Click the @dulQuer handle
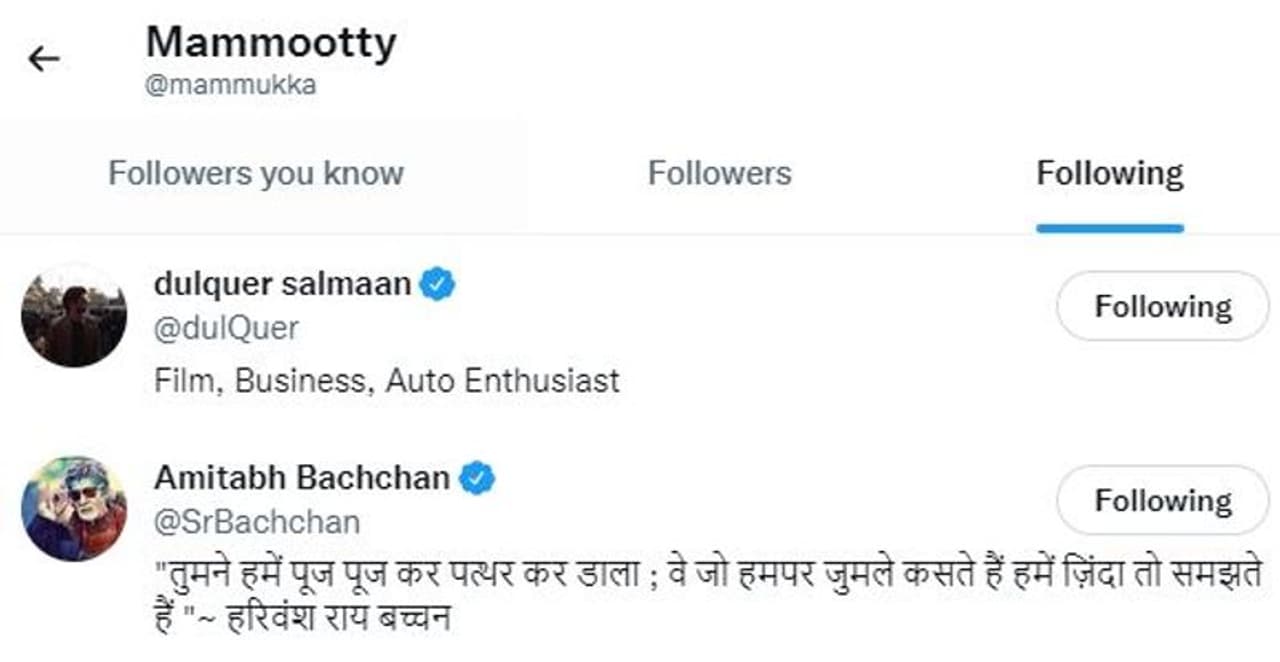 226,328
